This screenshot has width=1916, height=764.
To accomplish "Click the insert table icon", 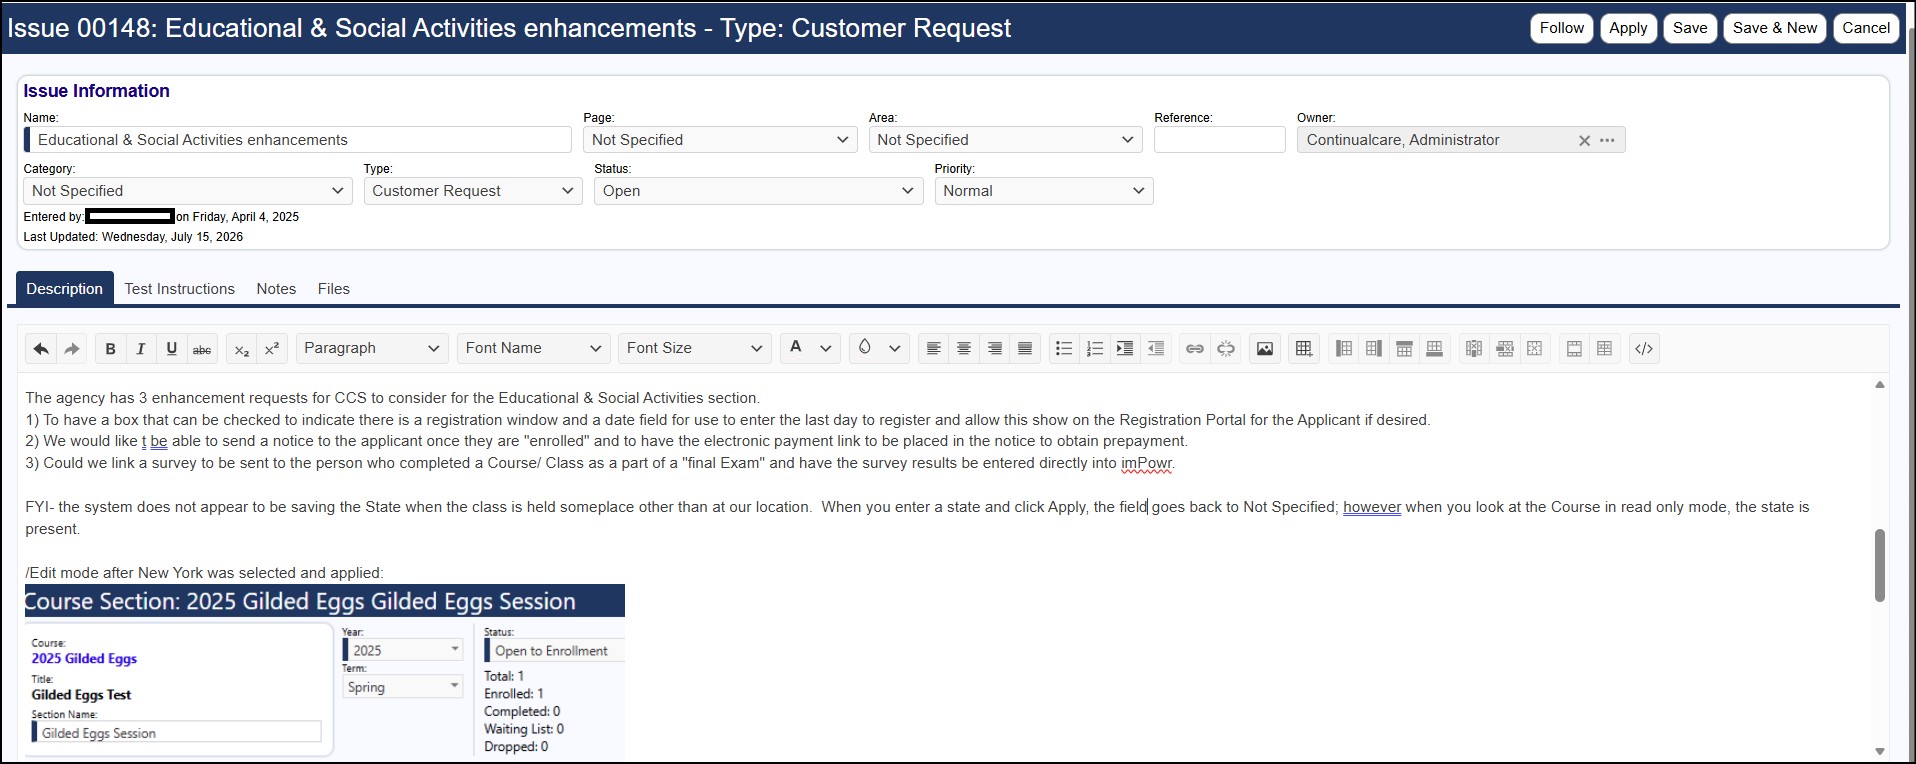I will point(1304,349).
